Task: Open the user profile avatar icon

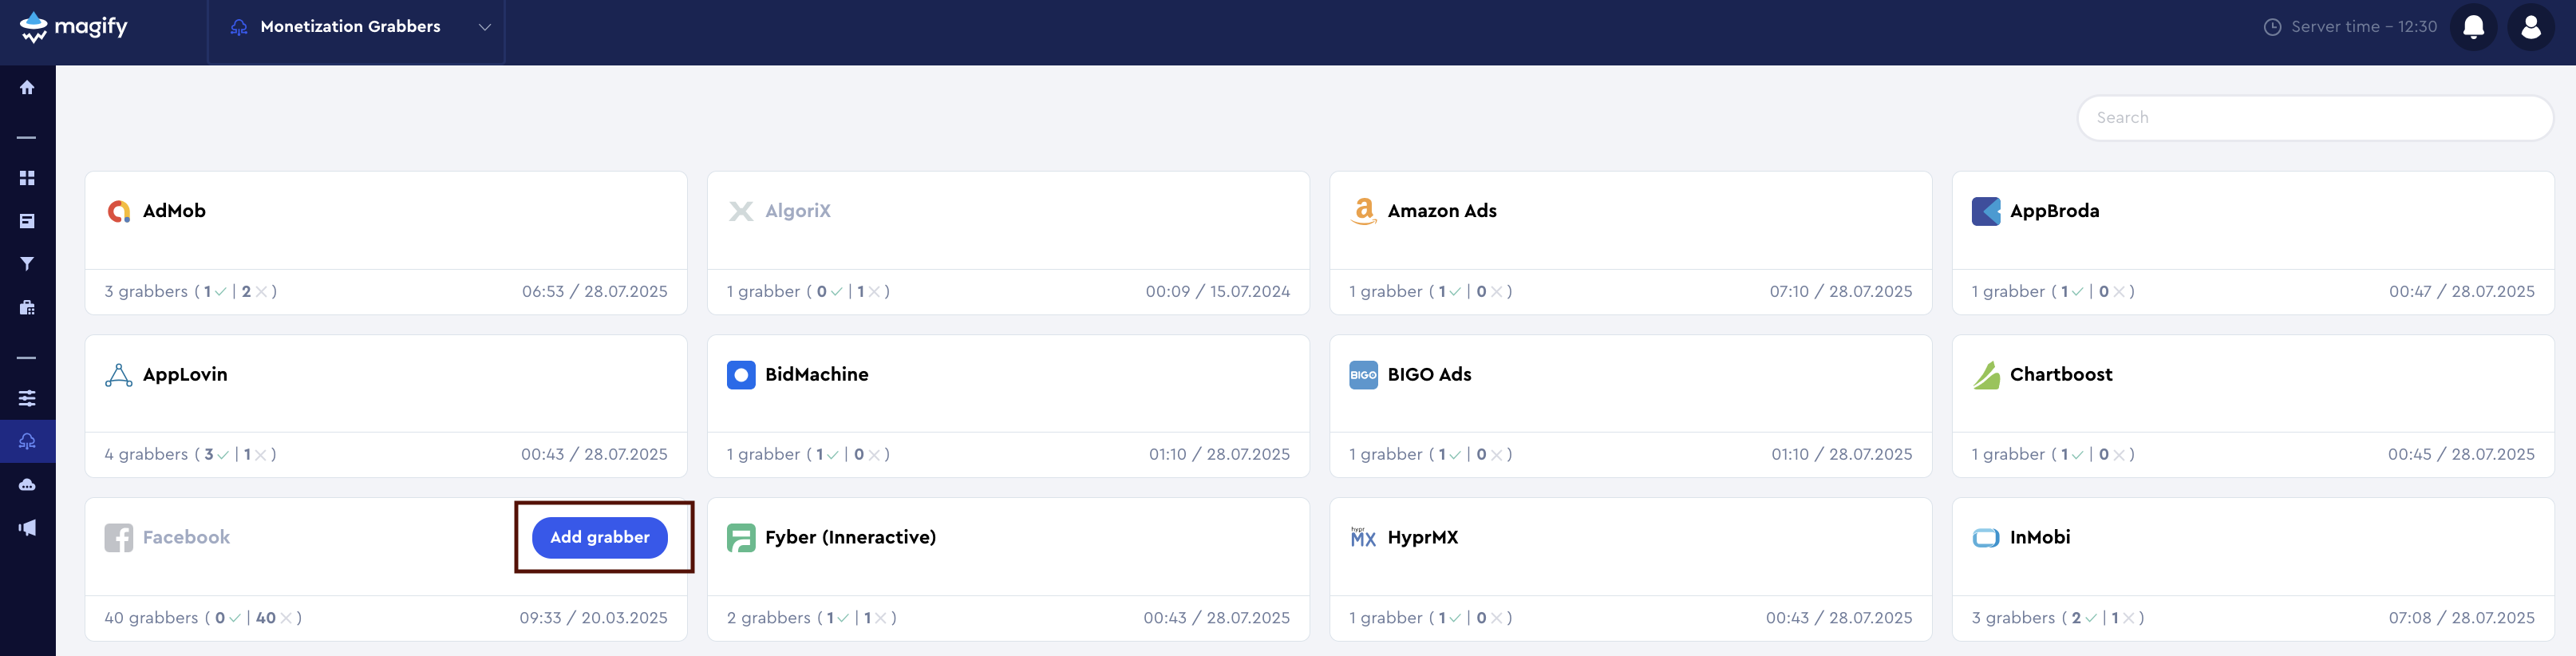Action: click(2530, 27)
